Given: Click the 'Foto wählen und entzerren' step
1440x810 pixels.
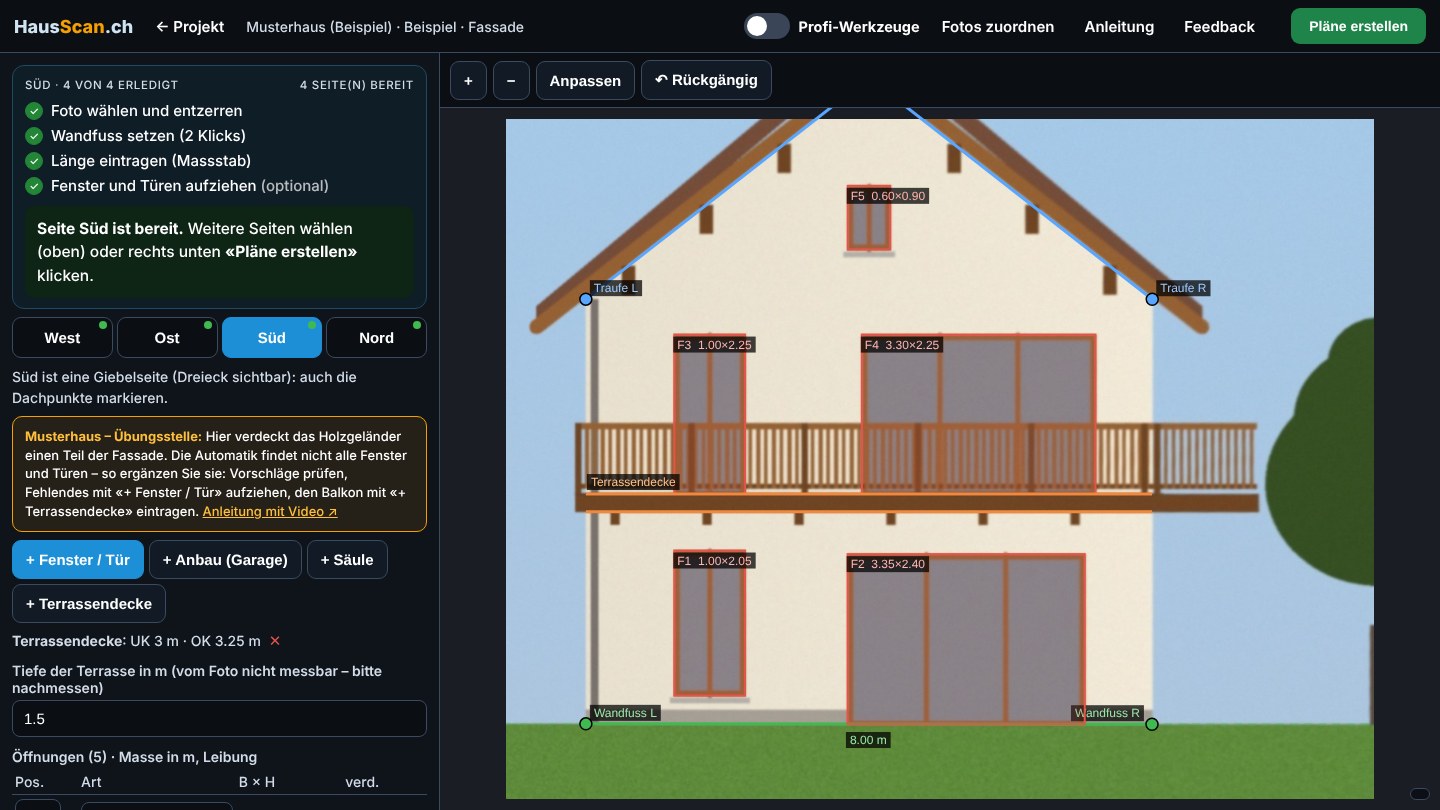Looking at the screenshot, I should pos(146,111).
